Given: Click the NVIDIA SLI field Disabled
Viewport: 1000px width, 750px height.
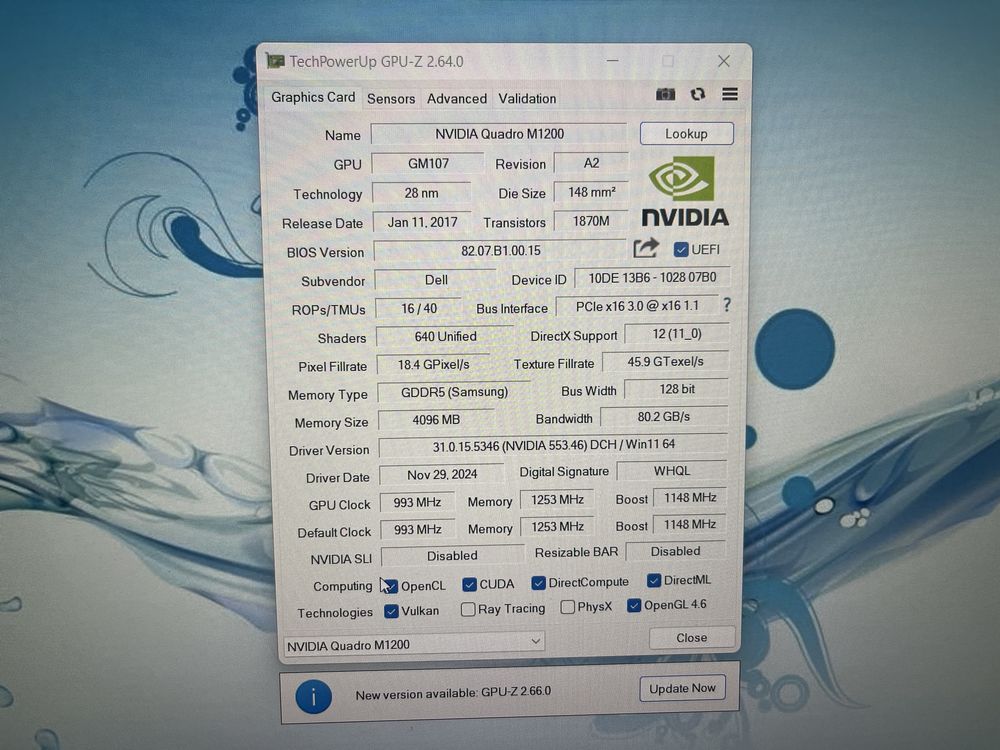Looking at the screenshot, I should click(x=452, y=556).
